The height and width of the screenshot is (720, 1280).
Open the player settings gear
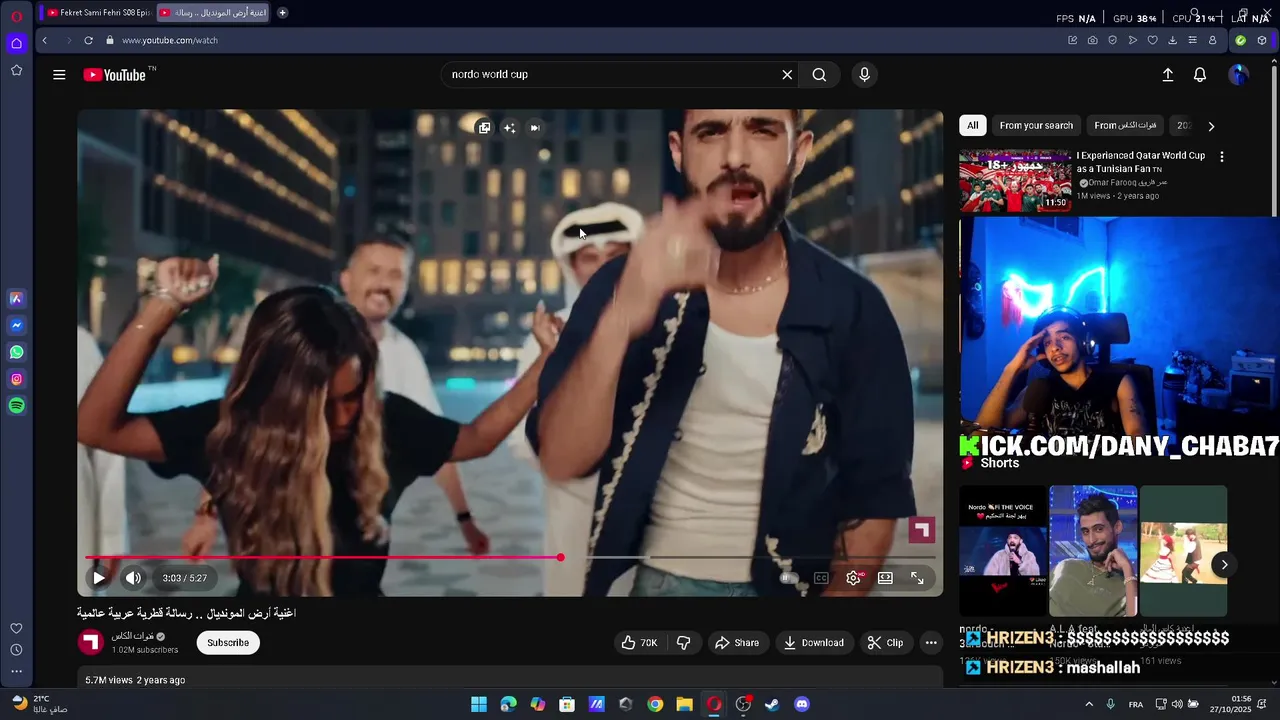point(853,578)
